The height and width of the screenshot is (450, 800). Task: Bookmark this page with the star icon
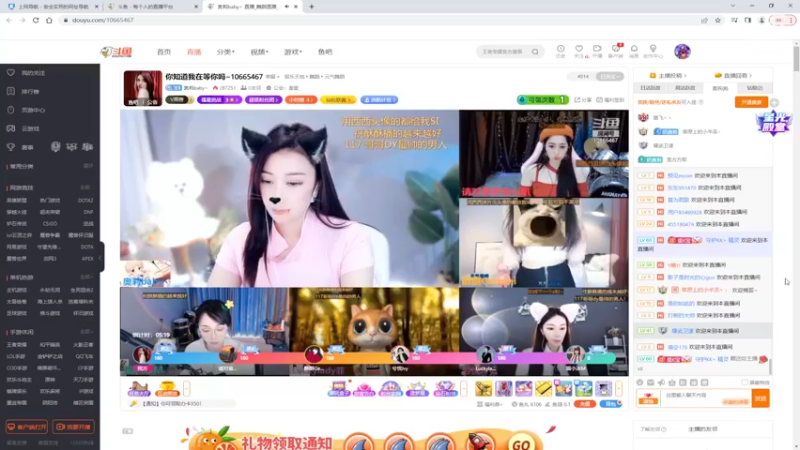click(718, 20)
